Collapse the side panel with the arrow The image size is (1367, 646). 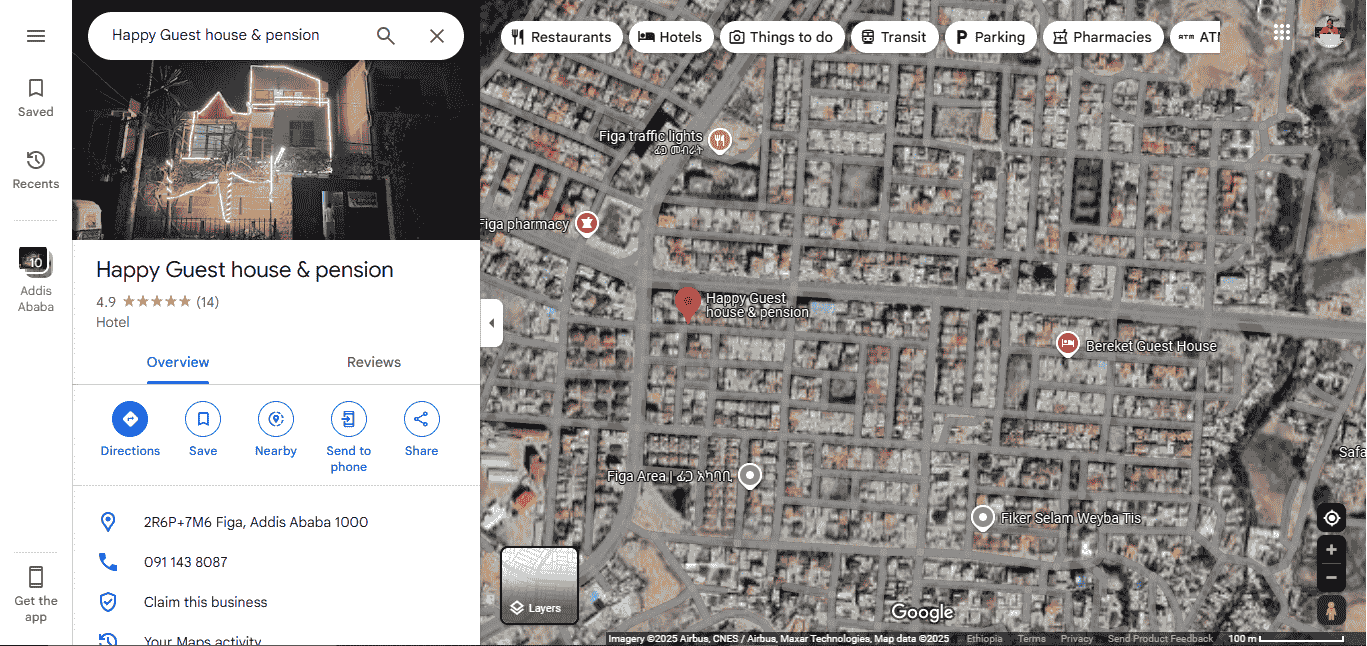(x=491, y=323)
